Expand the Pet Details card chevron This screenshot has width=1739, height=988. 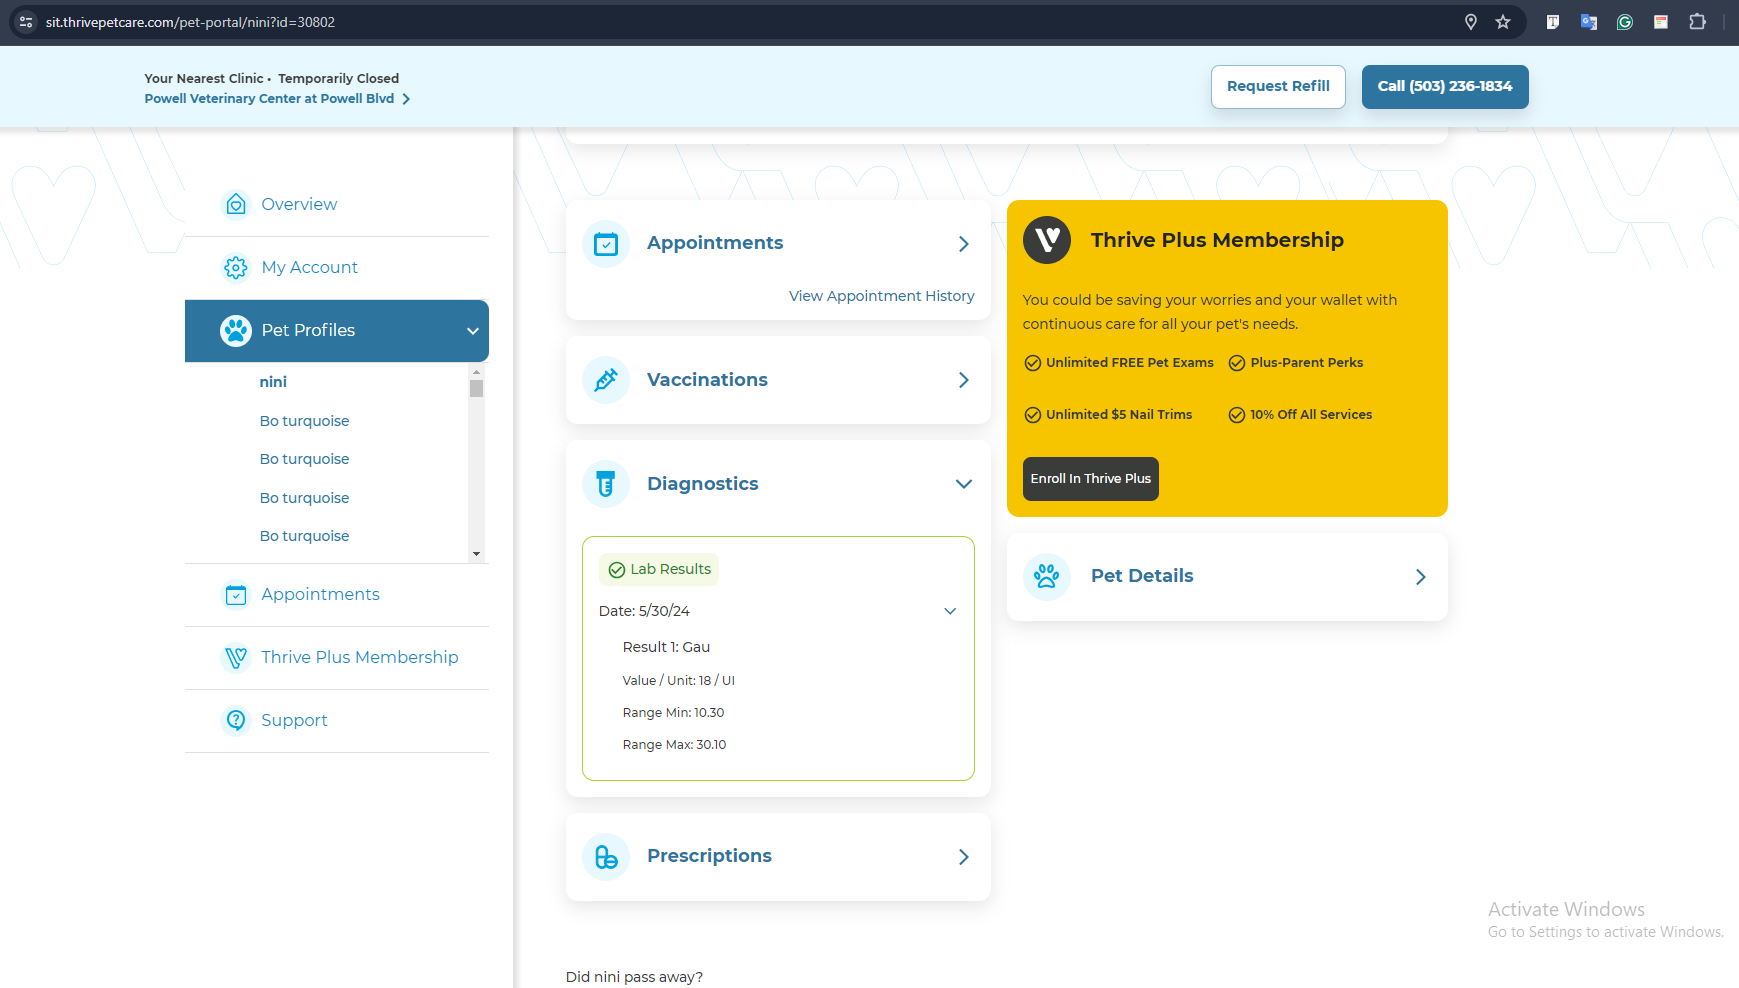tap(1421, 577)
